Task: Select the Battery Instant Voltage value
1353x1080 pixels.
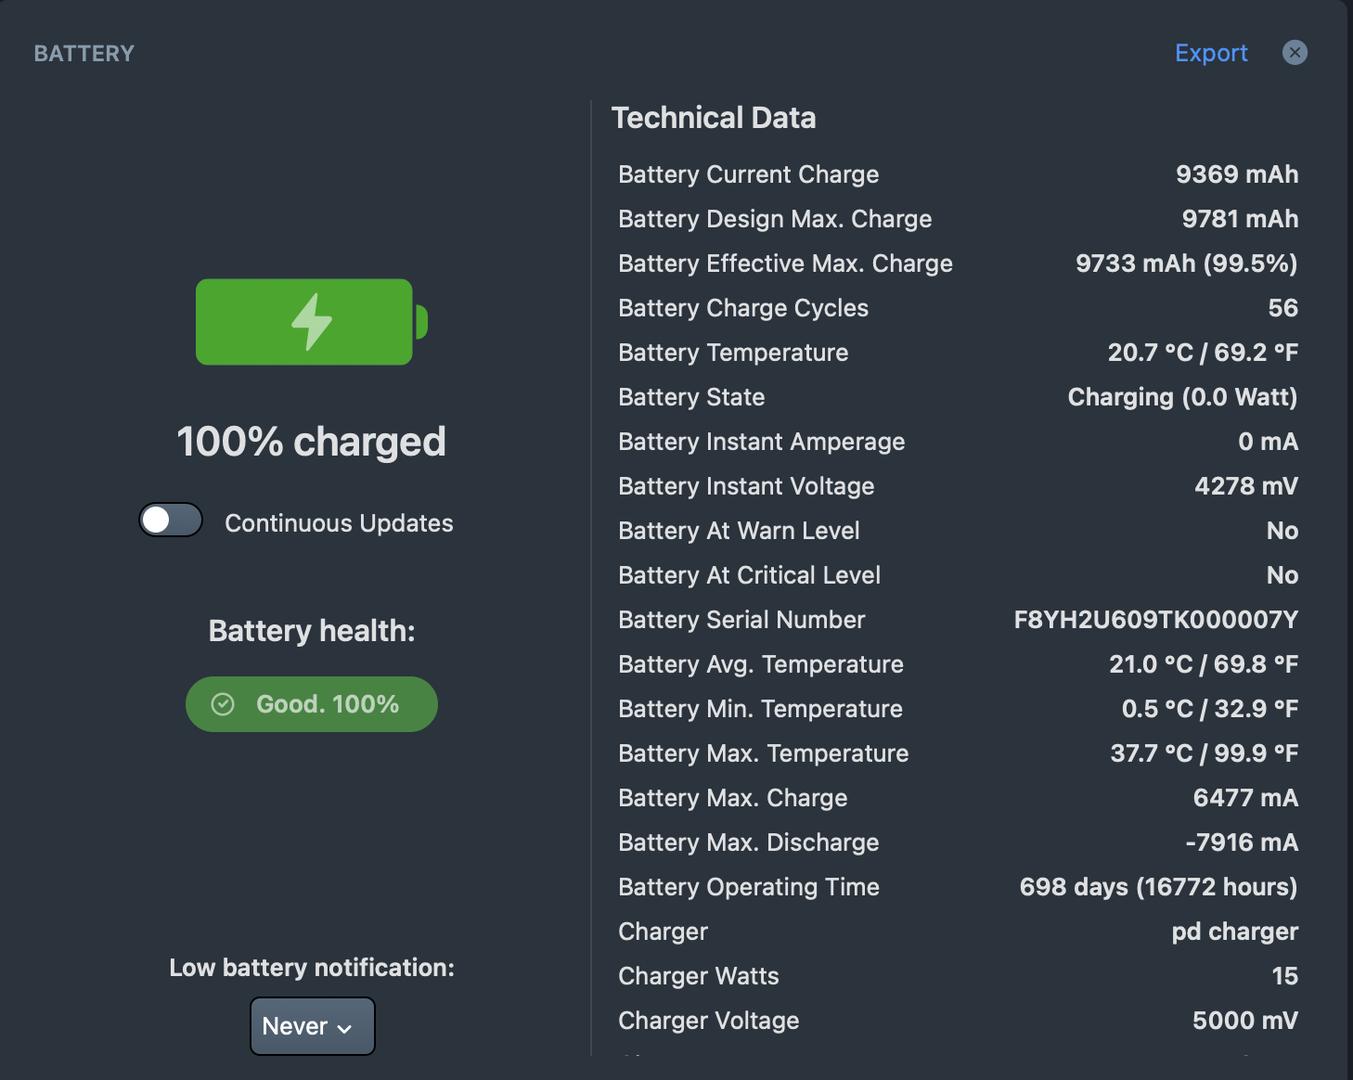Action: pyautogui.click(x=1246, y=486)
